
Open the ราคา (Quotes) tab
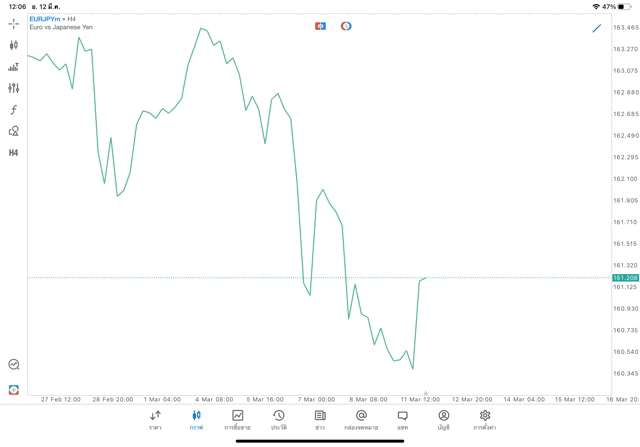coord(155,420)
